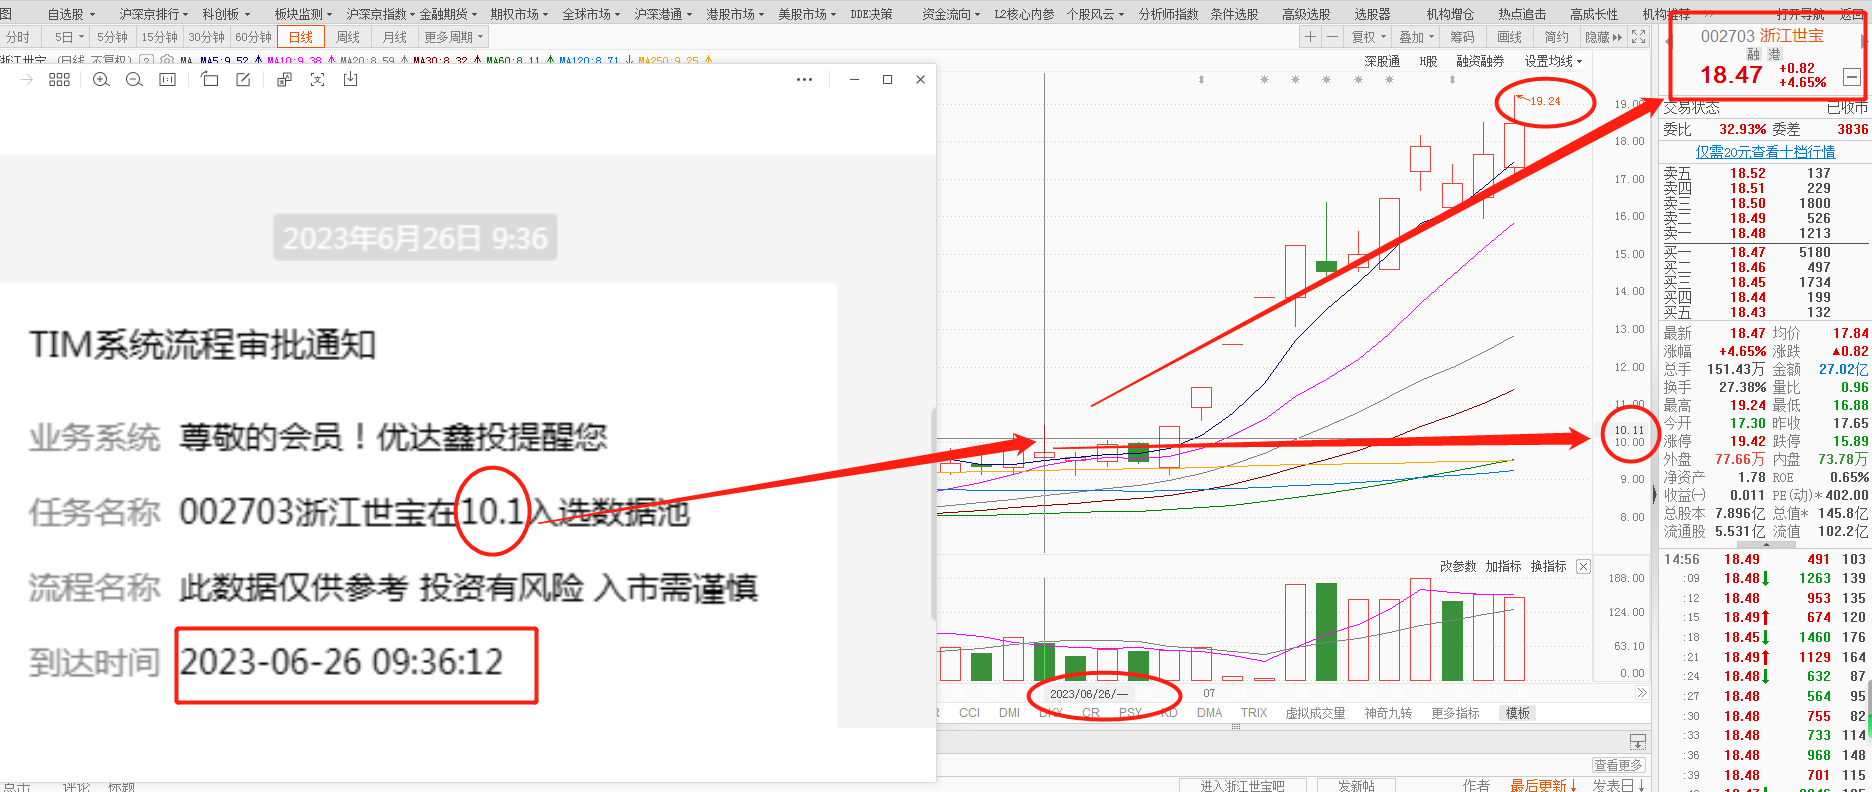This screenshot has width=1872, height=792.
Task: Click 加指标 above the volume chart
Action: (x=1503, y=566)
